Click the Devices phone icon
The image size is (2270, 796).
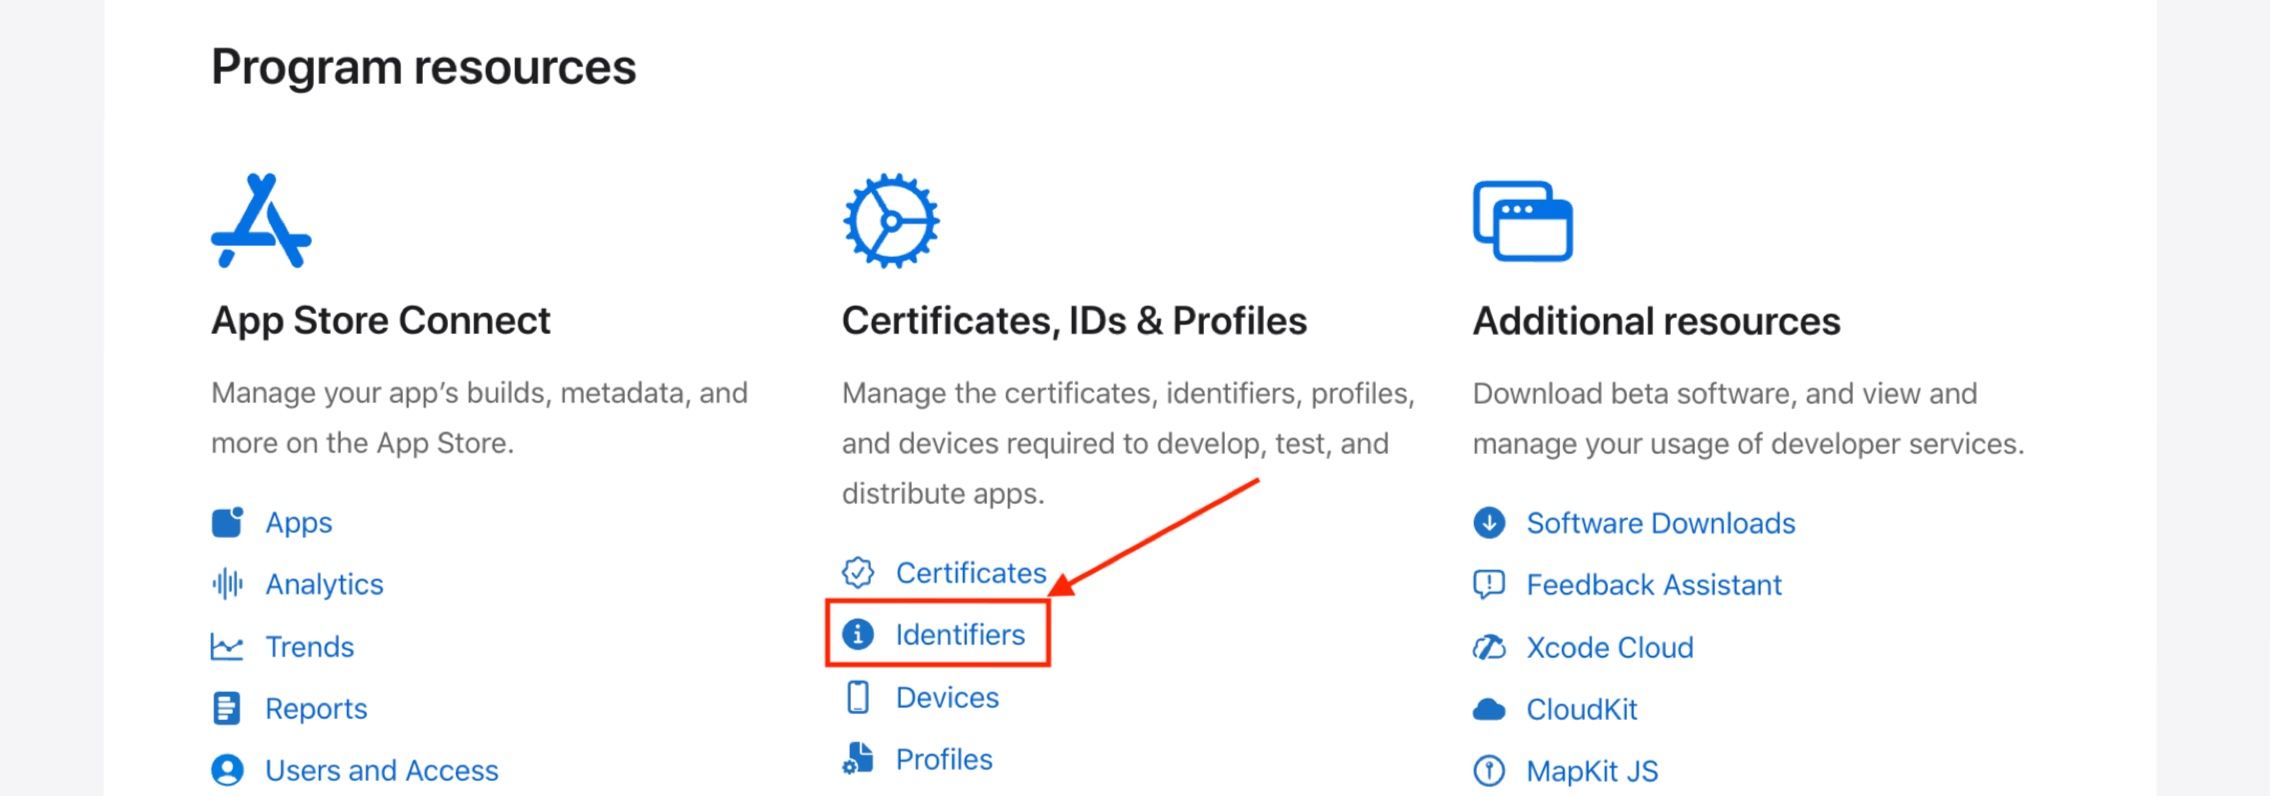coord(858,697)
